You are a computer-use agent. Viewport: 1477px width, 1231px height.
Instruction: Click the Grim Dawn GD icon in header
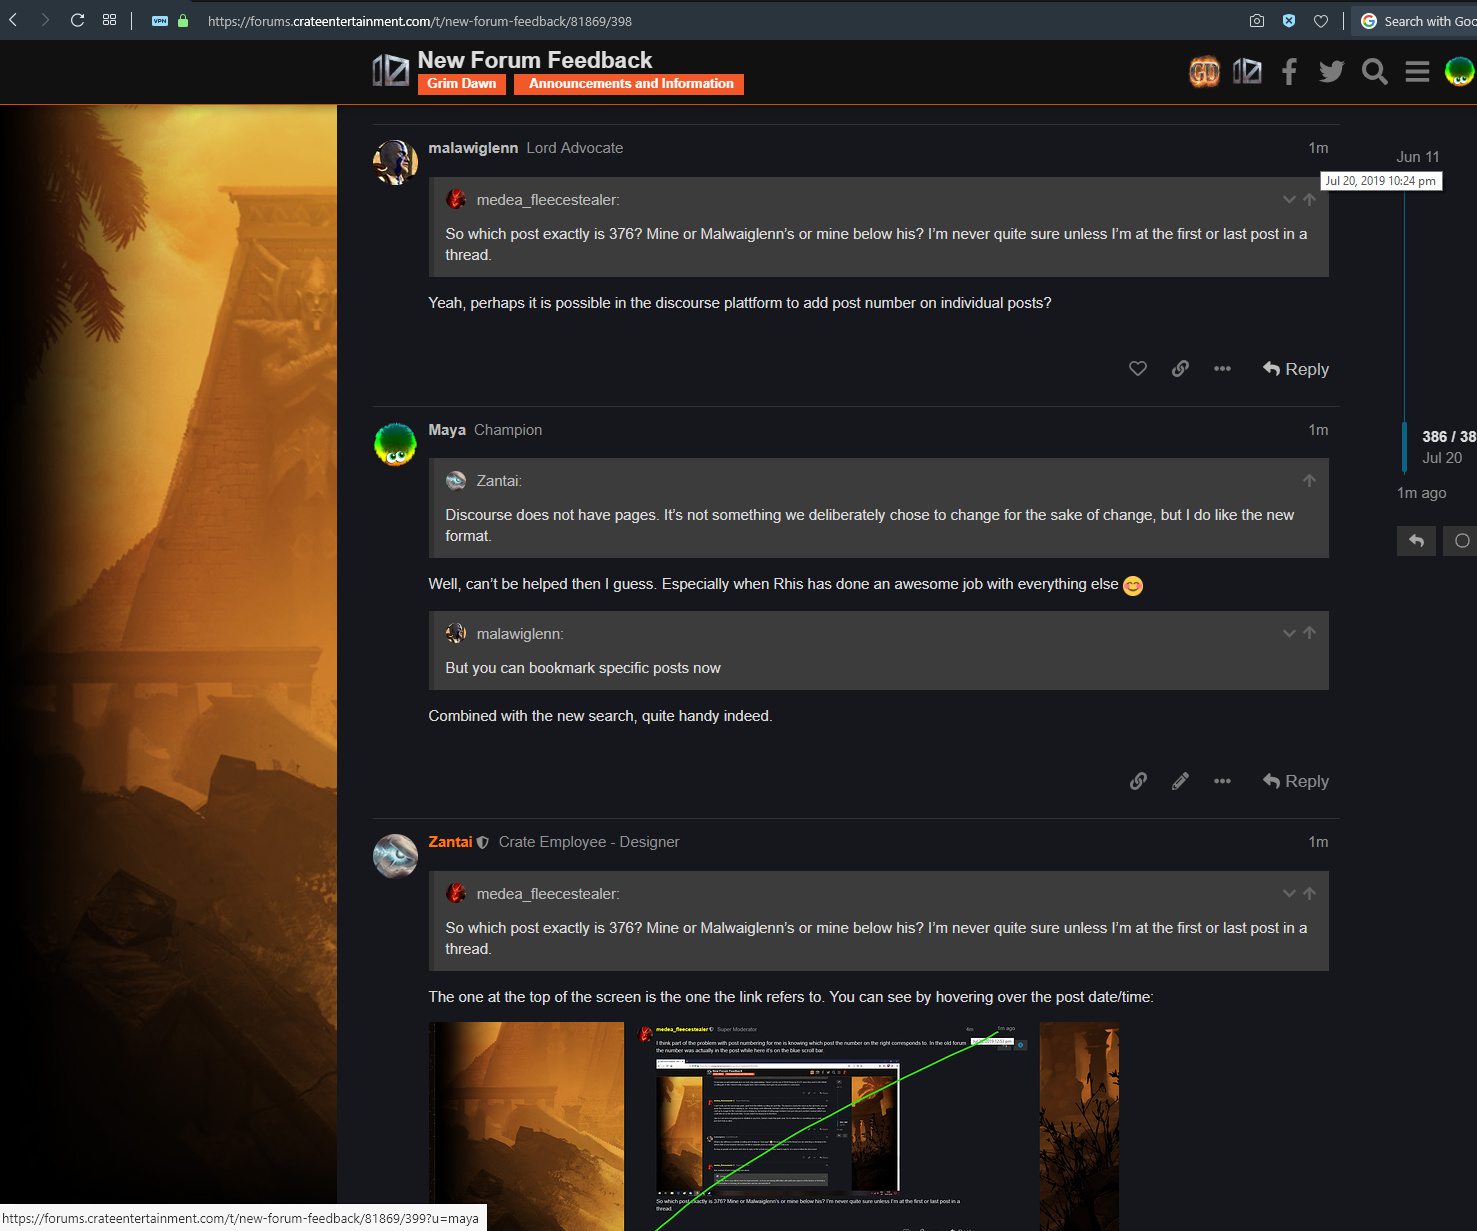[1204, 71]
